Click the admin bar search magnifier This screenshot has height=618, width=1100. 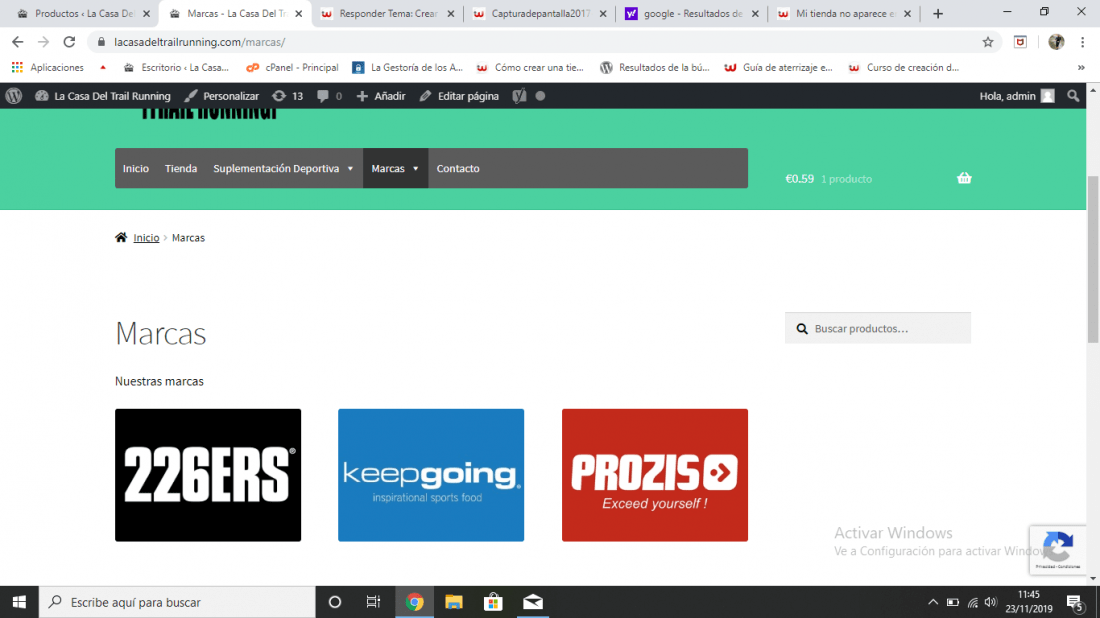[x=1073, y=96]
